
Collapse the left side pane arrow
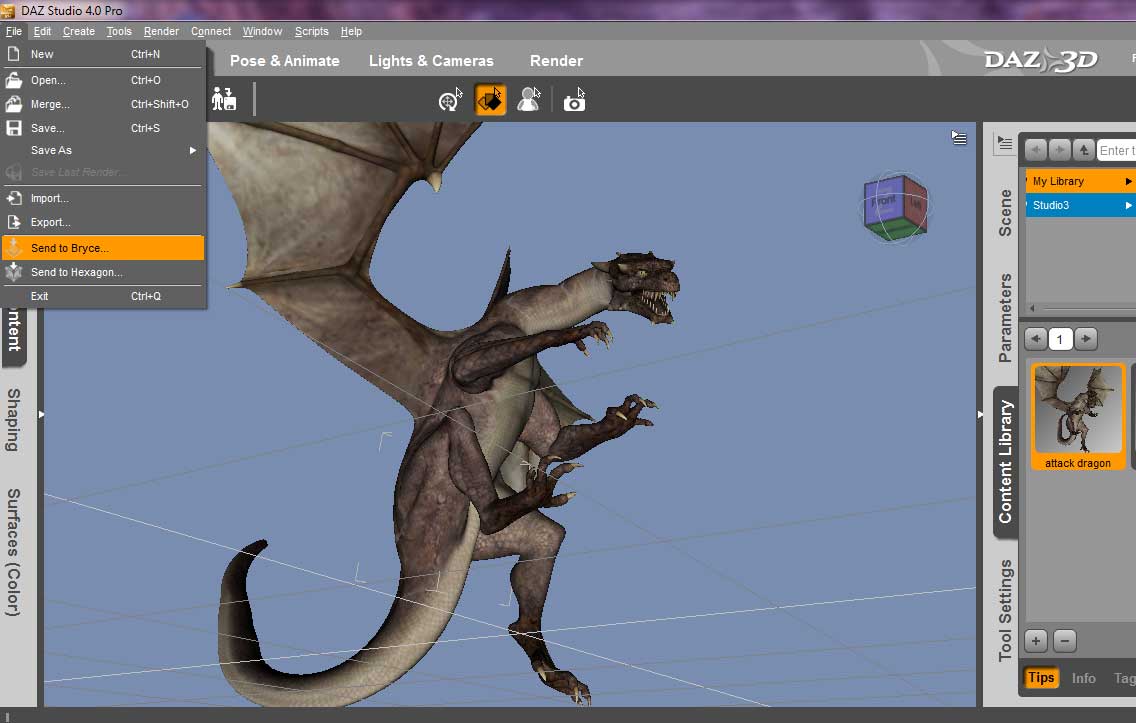[x=41, y=414]
